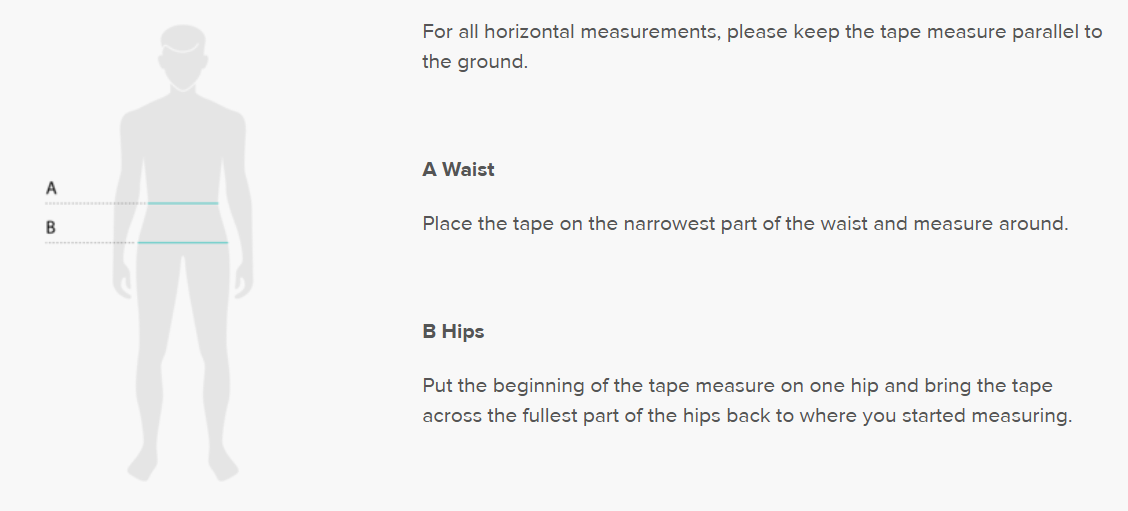Viewport: 1128px width, 511px height.
Task: Click the horizontal measurements intro sentence
Action: tap(760, 46)
